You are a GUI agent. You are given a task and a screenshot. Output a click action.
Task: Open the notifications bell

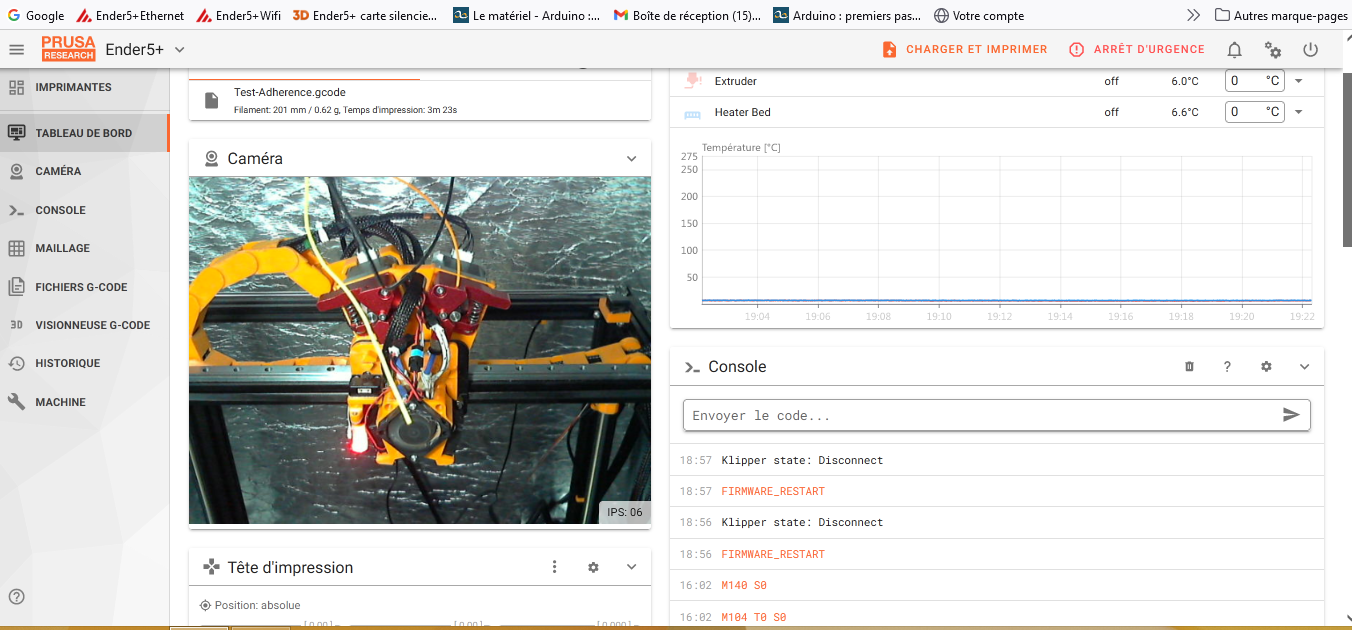point(1235,49)
